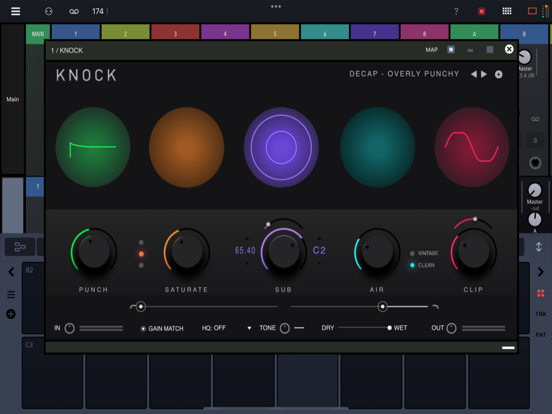
Task: Click the SUB knob
Action: (283, 251)
